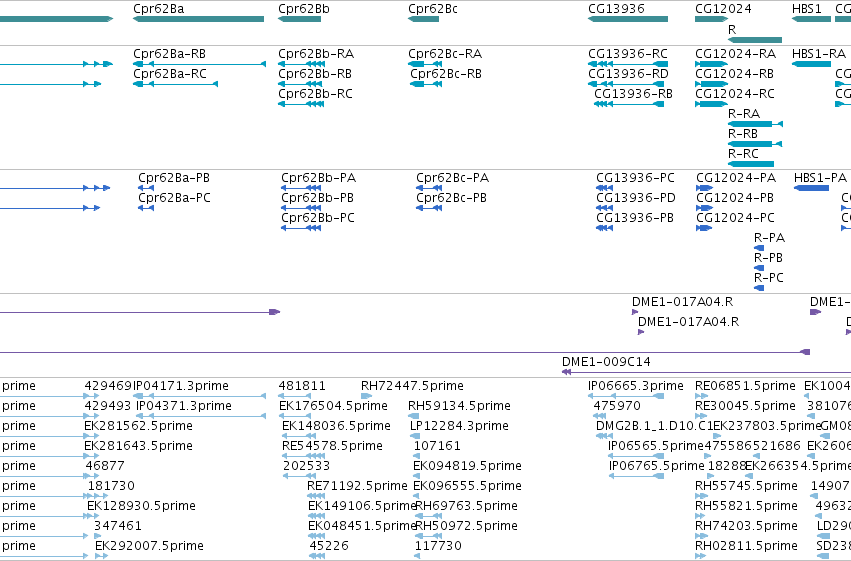This screenshot has height=561, width=851.
Task: Select the R-RC transcript label
Action: click(x=743, y=154)
